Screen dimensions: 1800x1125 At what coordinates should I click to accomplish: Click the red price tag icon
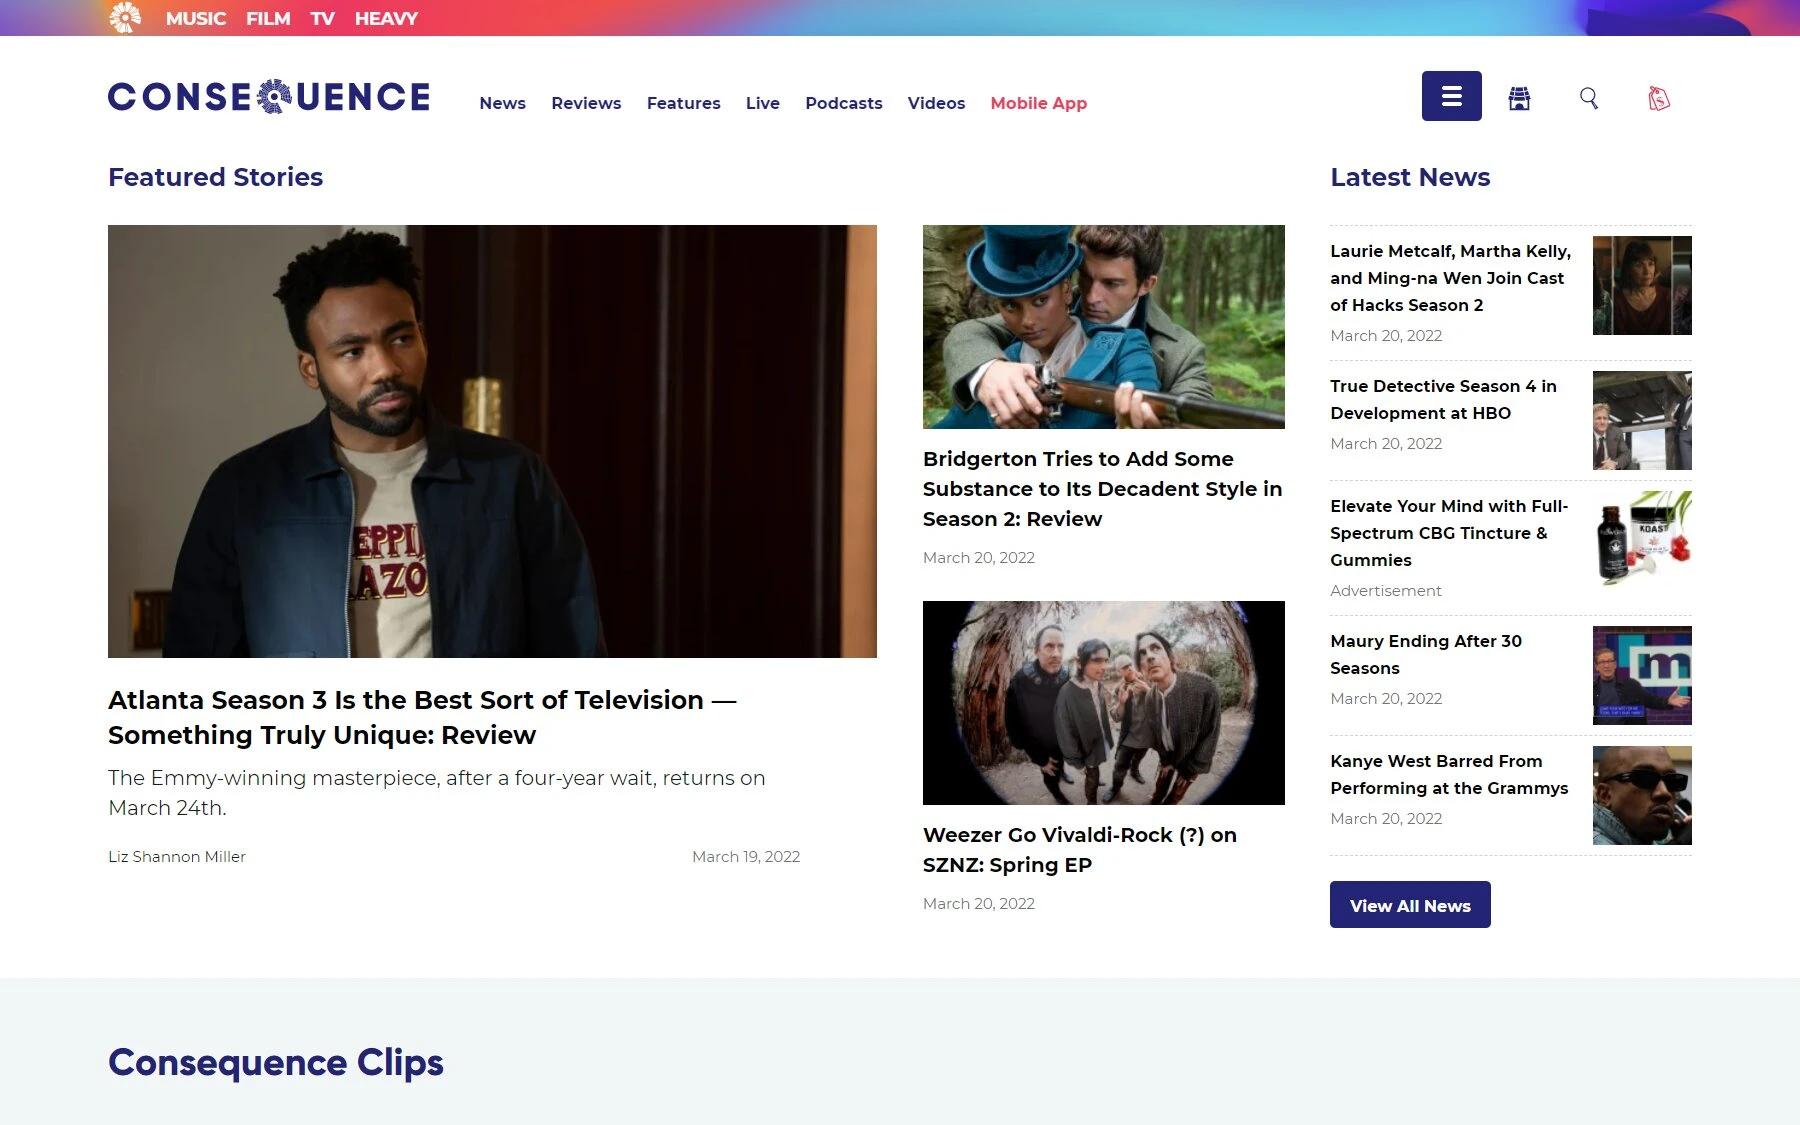[x=1658, y=98]
